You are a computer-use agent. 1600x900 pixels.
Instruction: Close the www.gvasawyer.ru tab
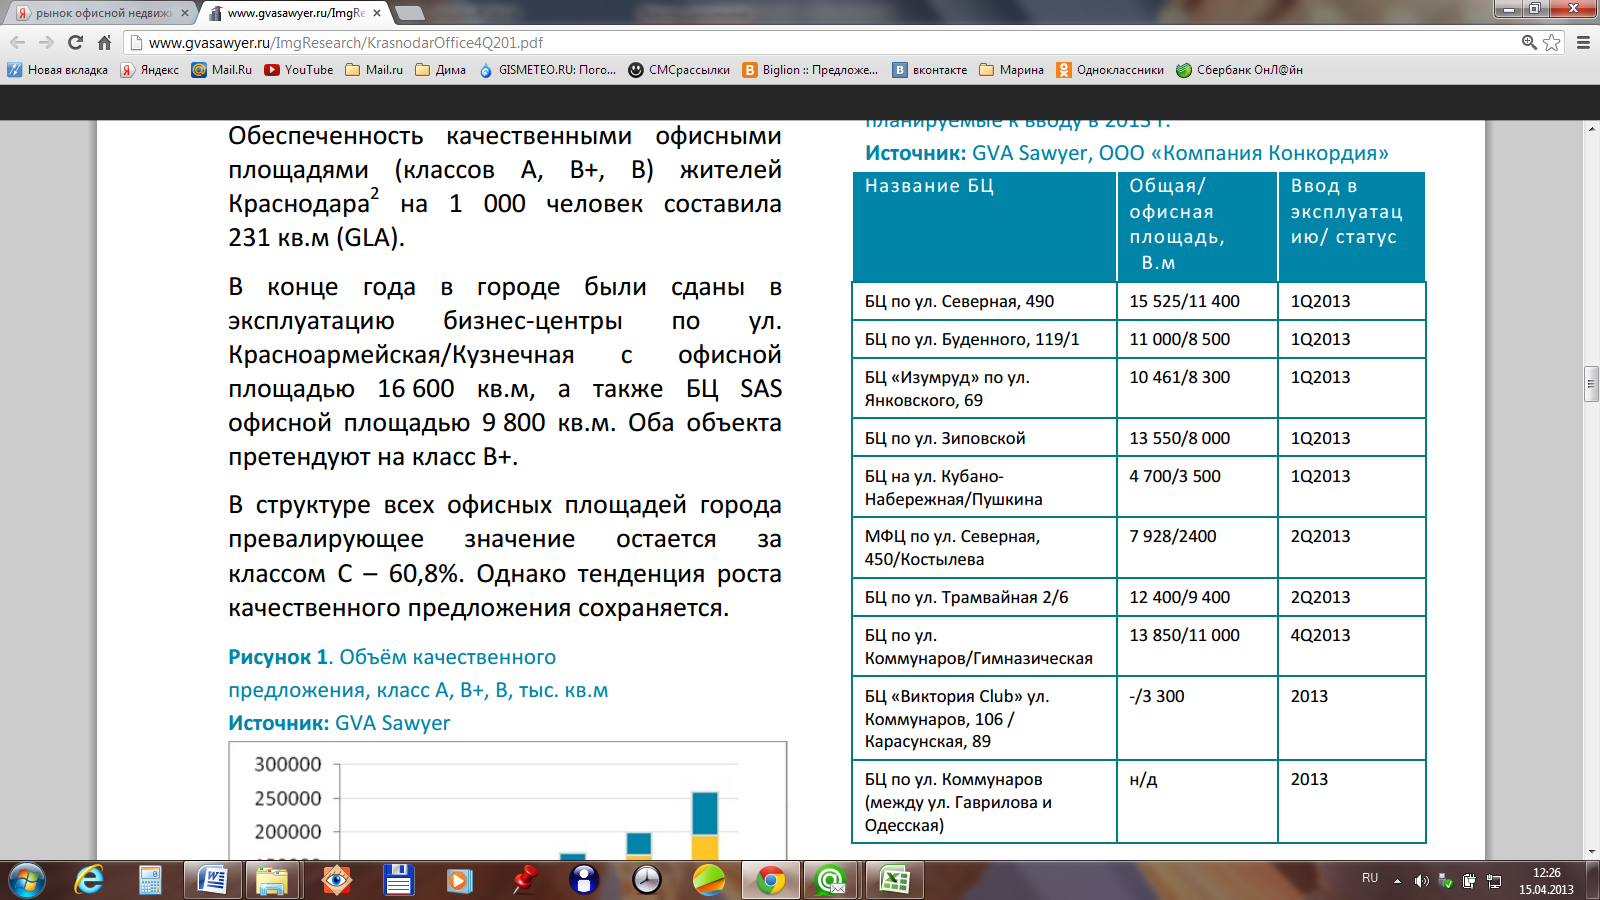pos(376,13)
